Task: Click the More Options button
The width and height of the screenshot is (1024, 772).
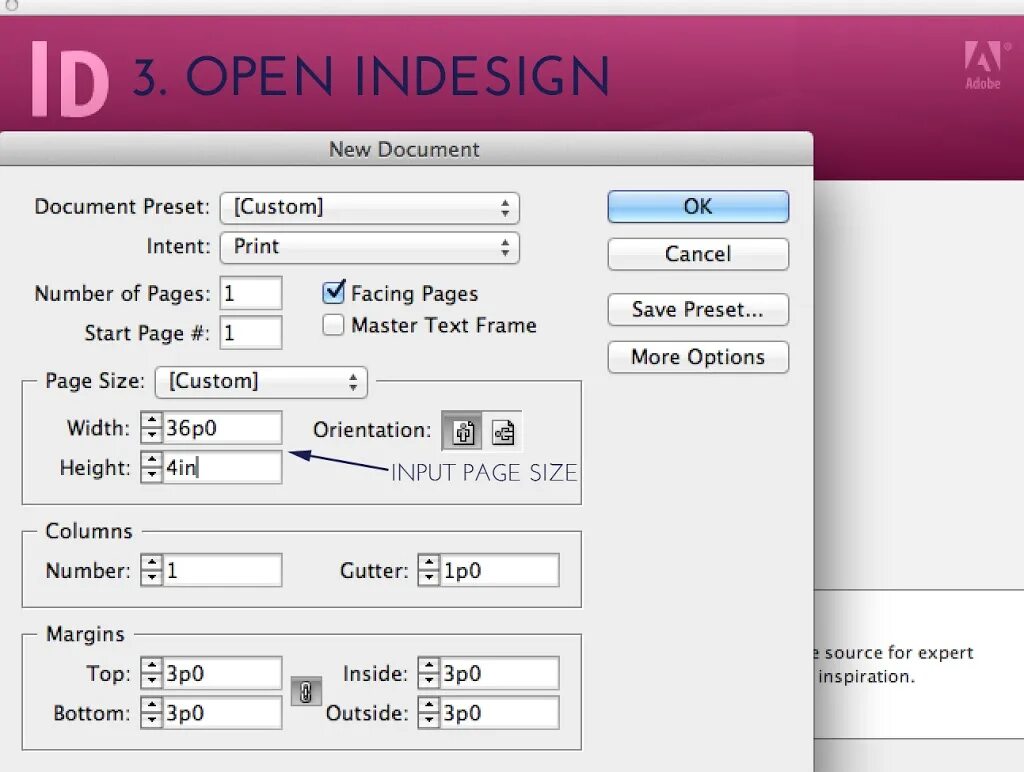Action: point(698,357)
